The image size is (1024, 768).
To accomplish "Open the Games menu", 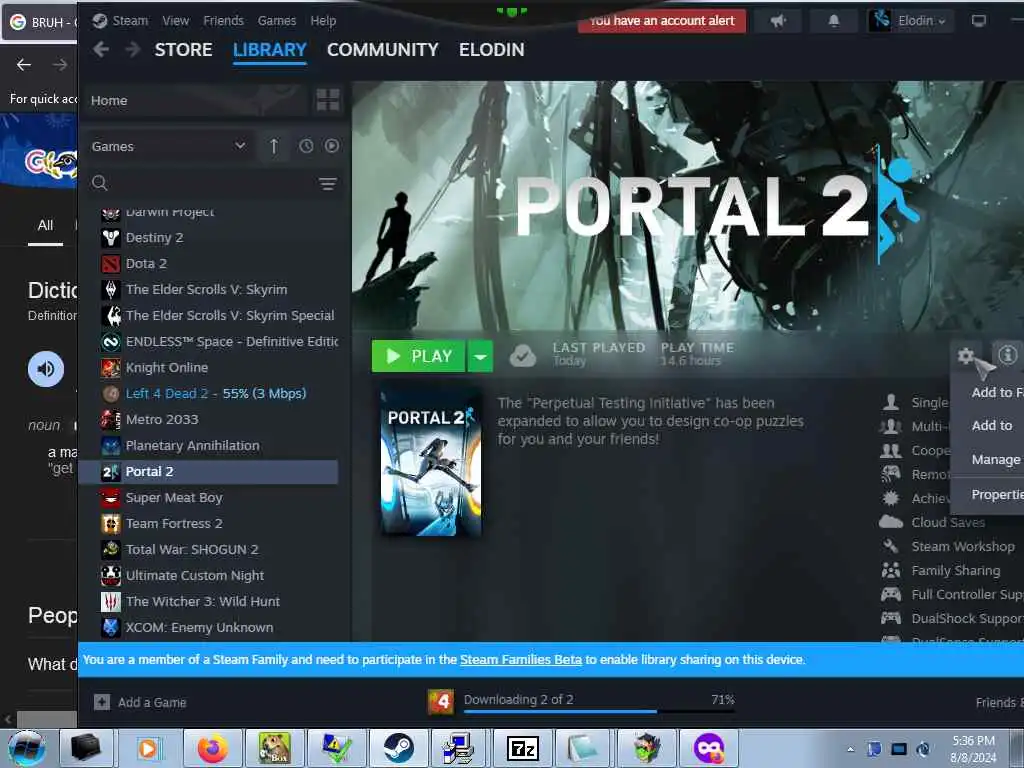I will [276, 21].
